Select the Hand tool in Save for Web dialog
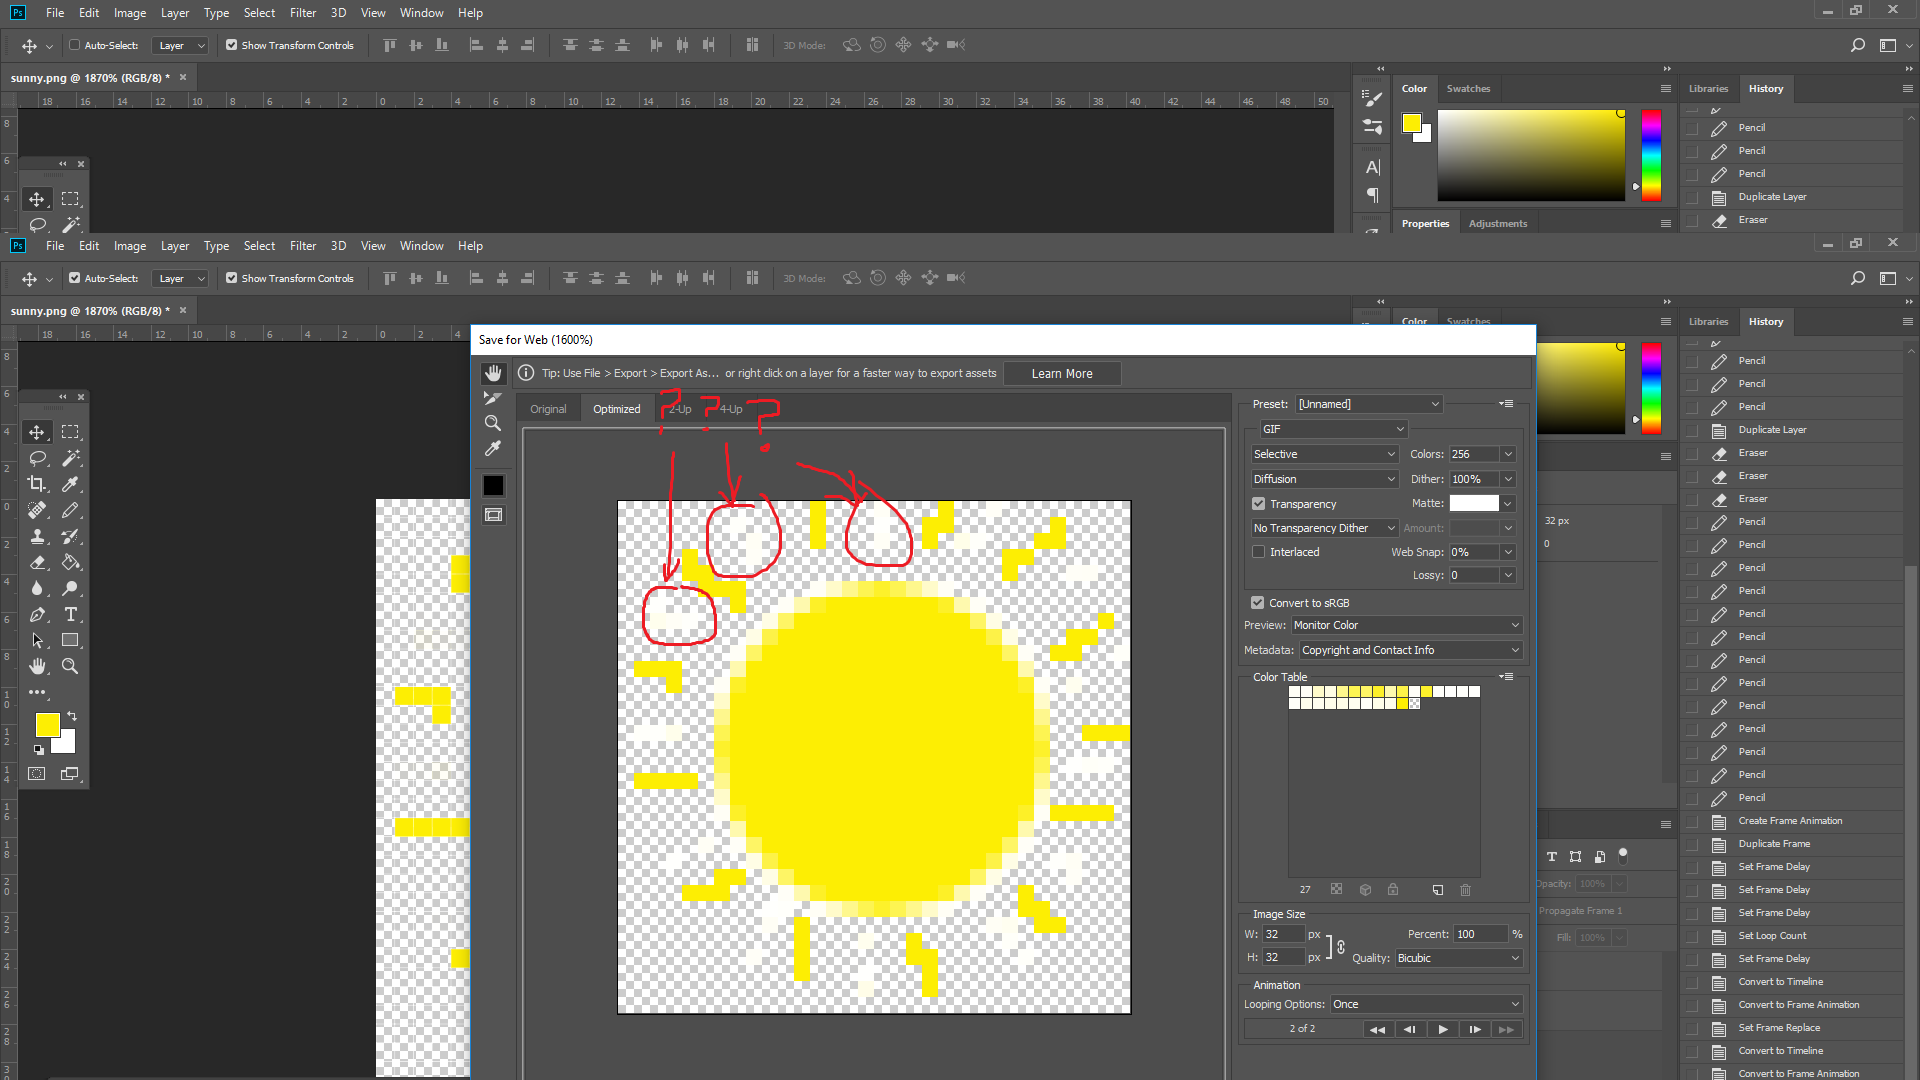The image size is (1920, 1080). [493, 373]
